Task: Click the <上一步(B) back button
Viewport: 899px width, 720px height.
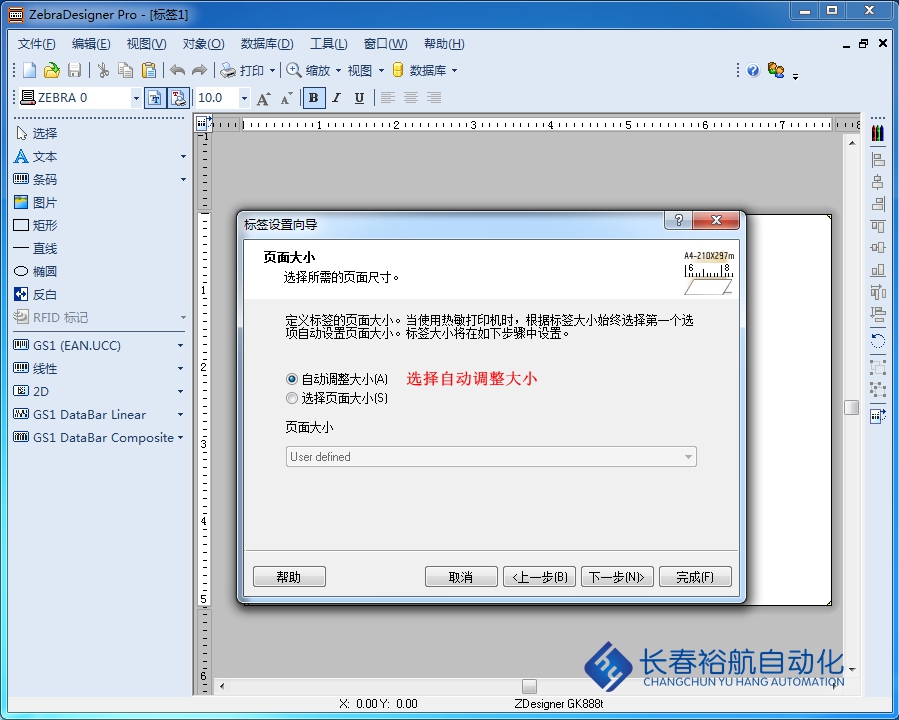Action: click(x=540, y=577)
